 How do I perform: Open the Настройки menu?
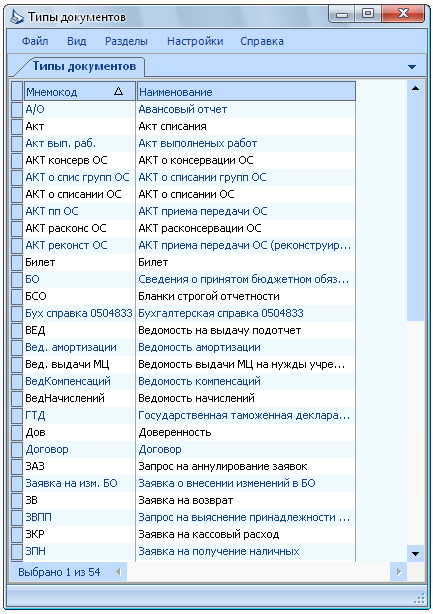(x=195, y=41)
